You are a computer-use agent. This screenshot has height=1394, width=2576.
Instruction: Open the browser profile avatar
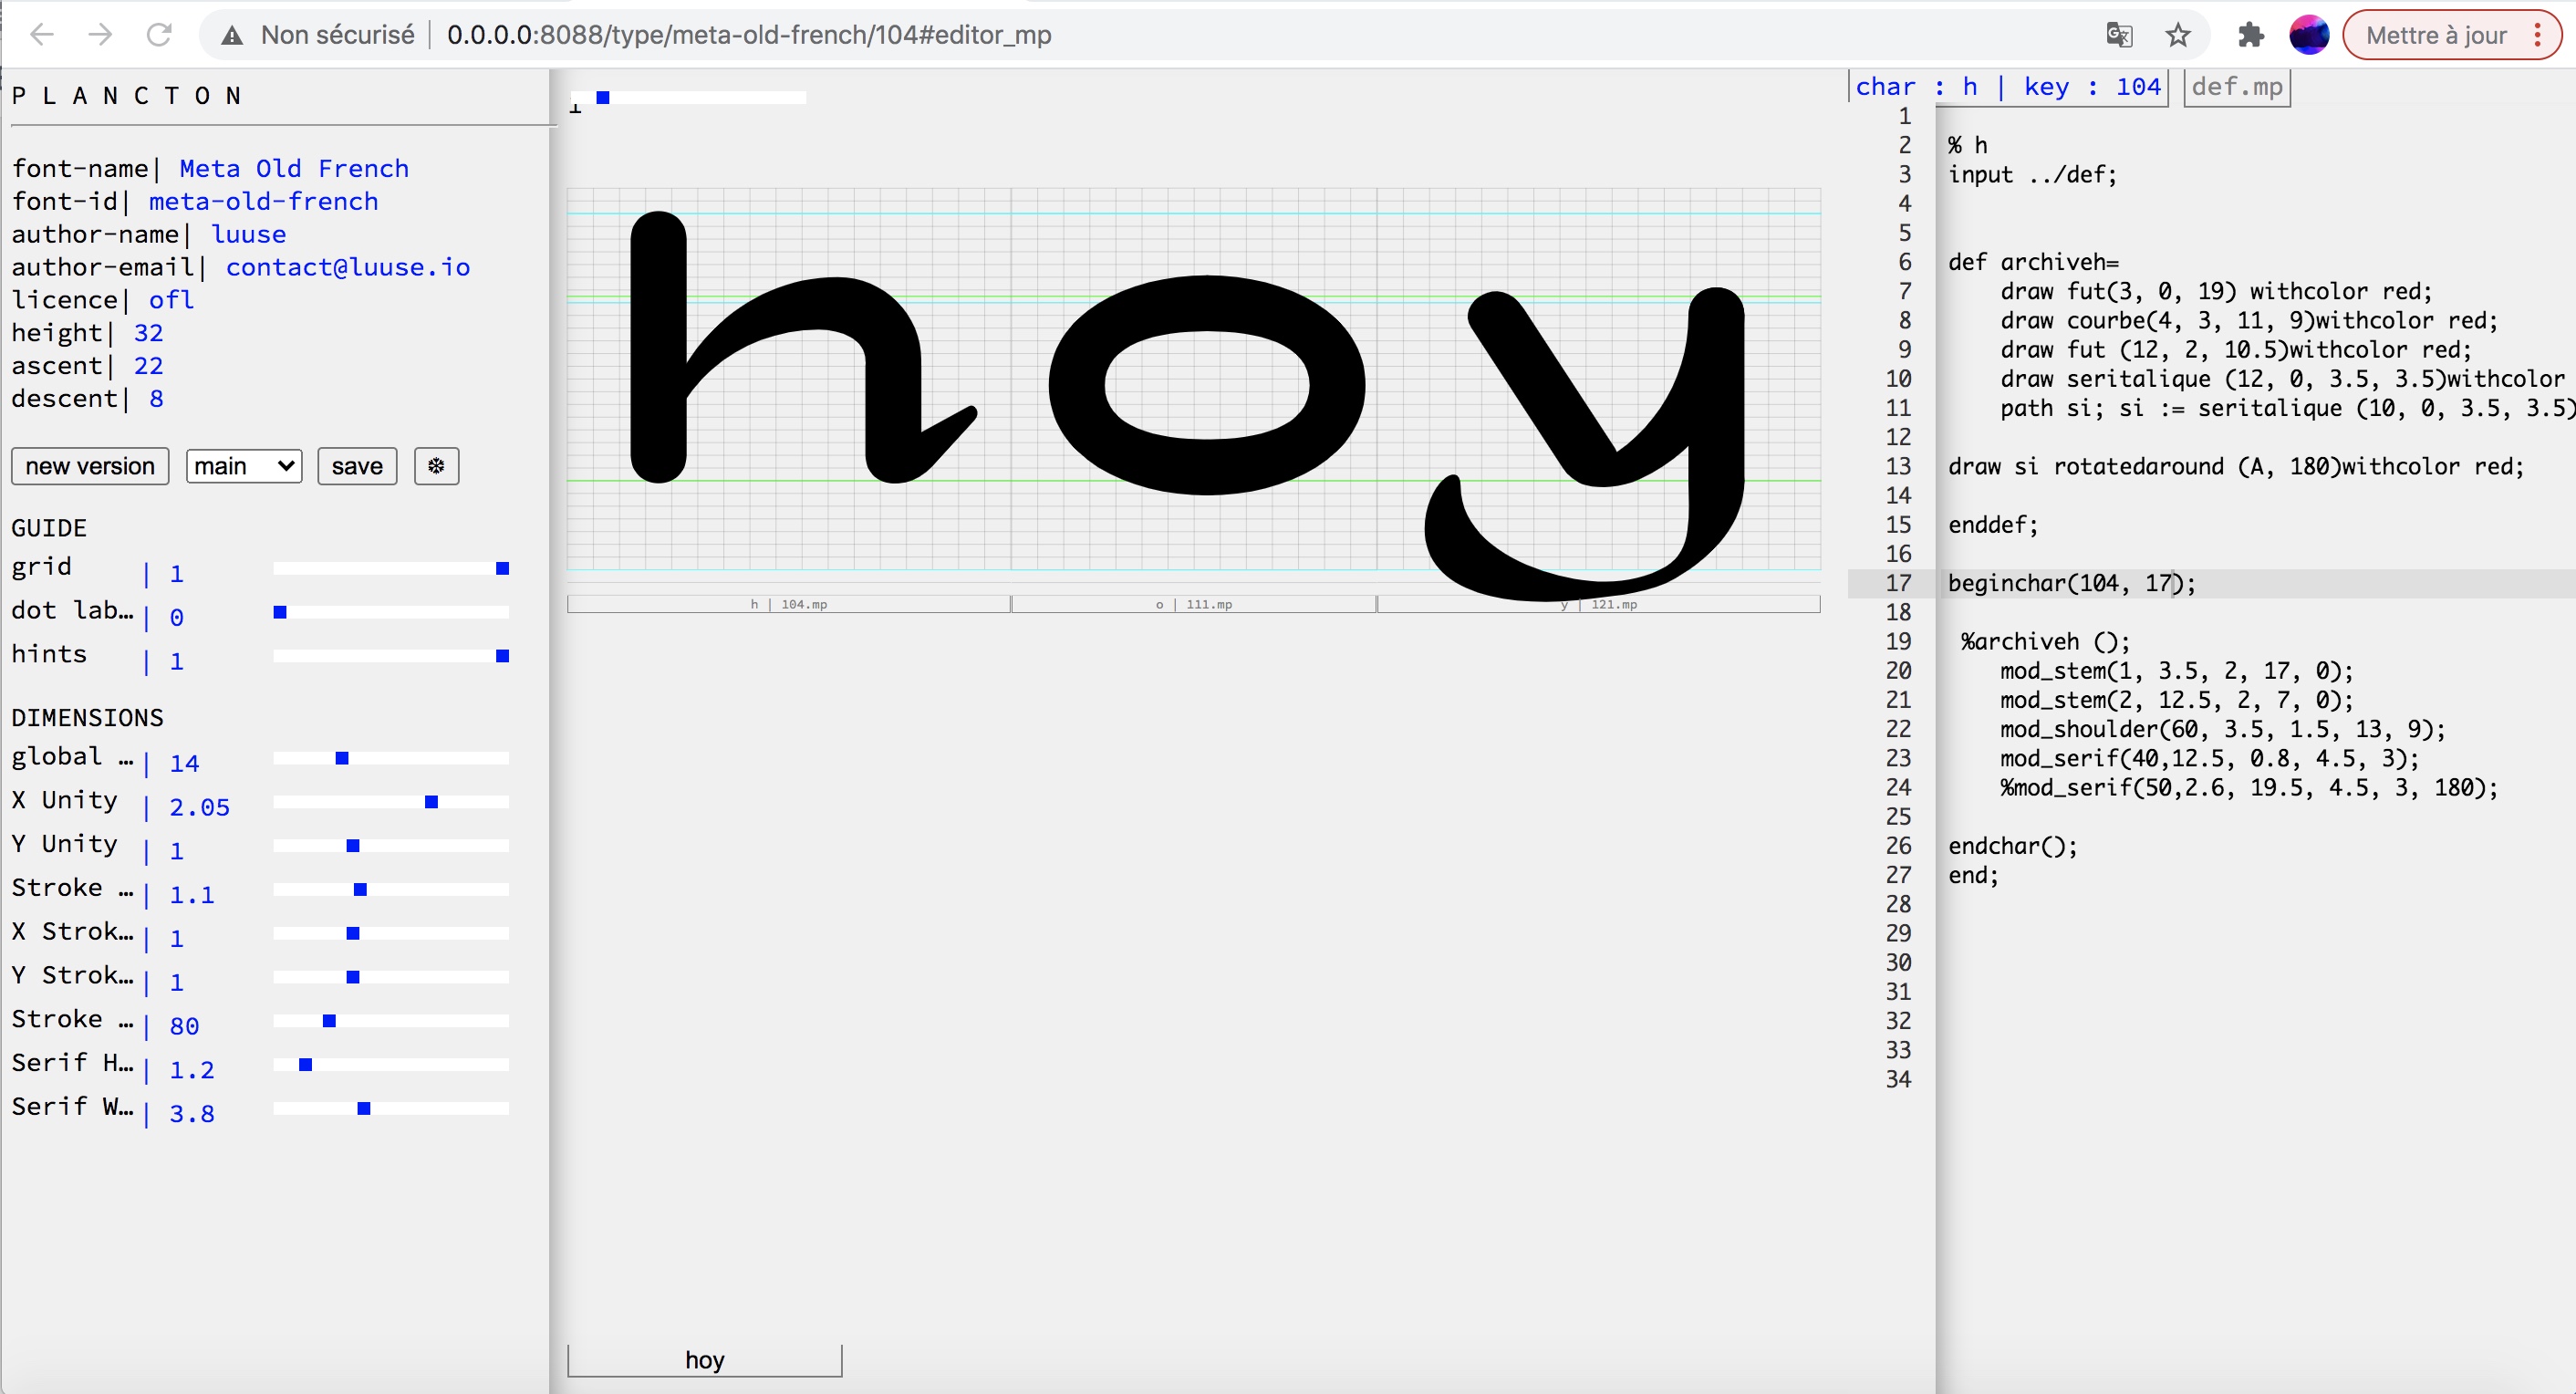click(2308, 35)
